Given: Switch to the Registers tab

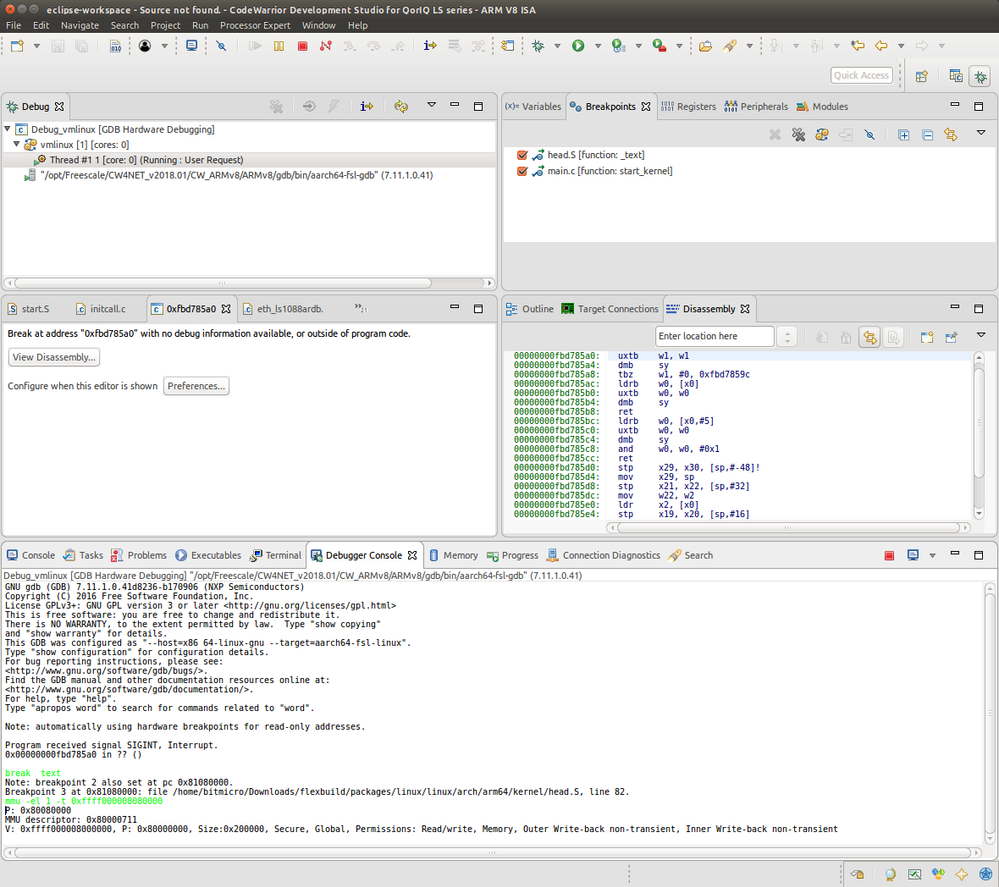Looking at the screenshot, I should pos(689,106).
